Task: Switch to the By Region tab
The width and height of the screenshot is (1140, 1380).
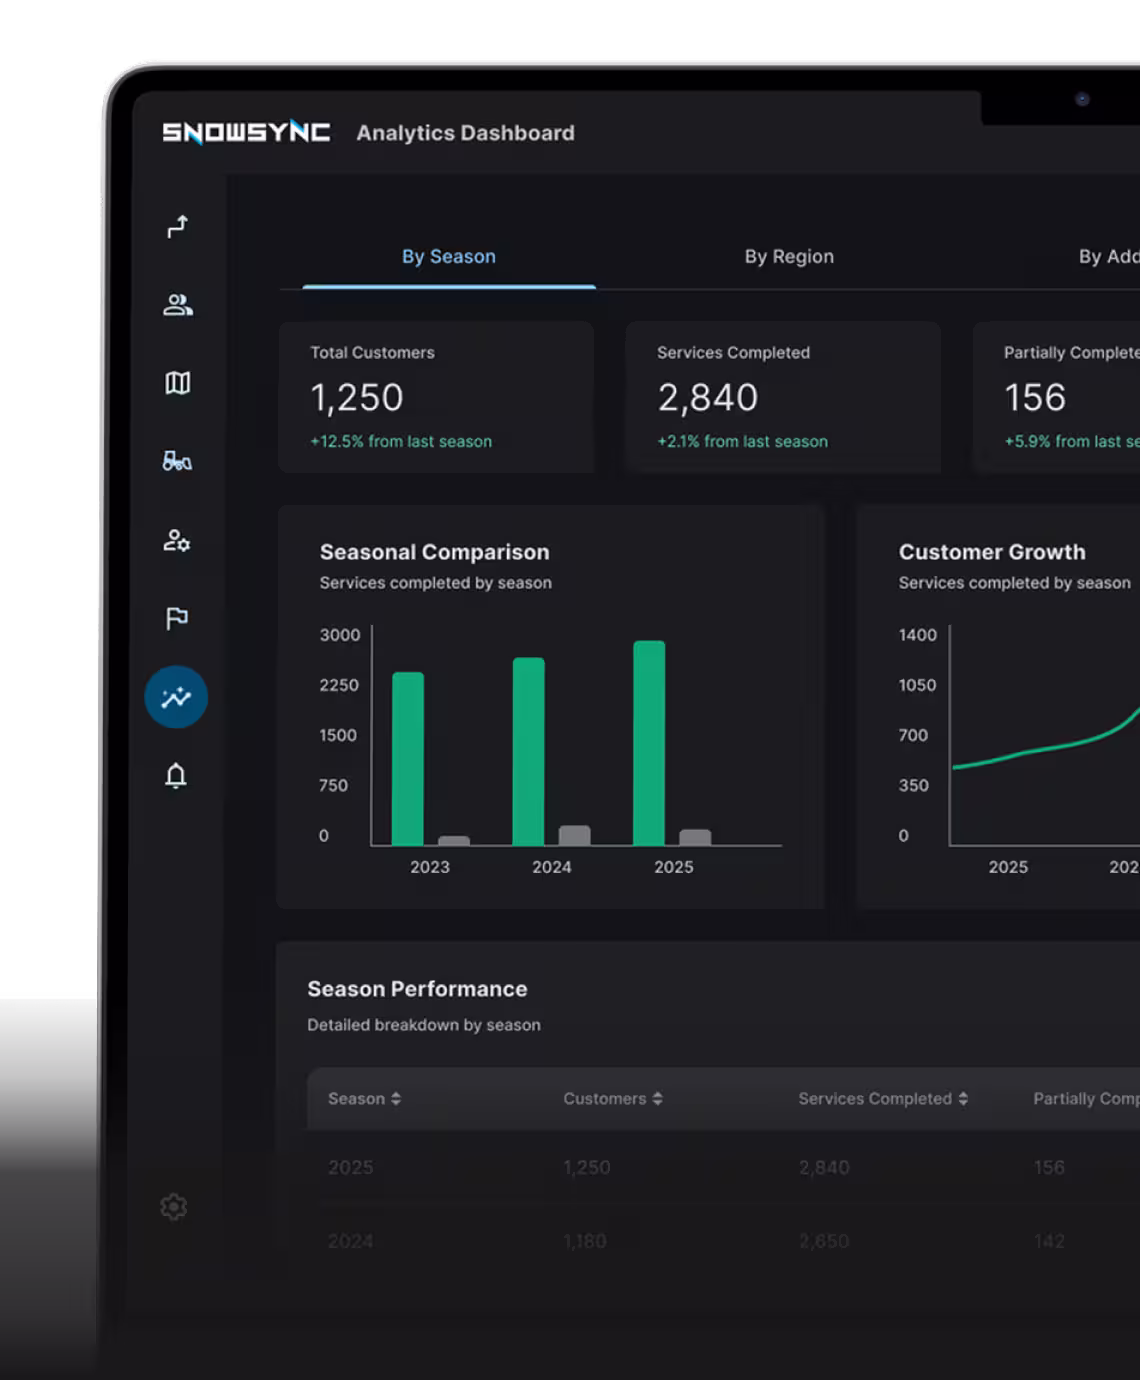Action: 789,257
